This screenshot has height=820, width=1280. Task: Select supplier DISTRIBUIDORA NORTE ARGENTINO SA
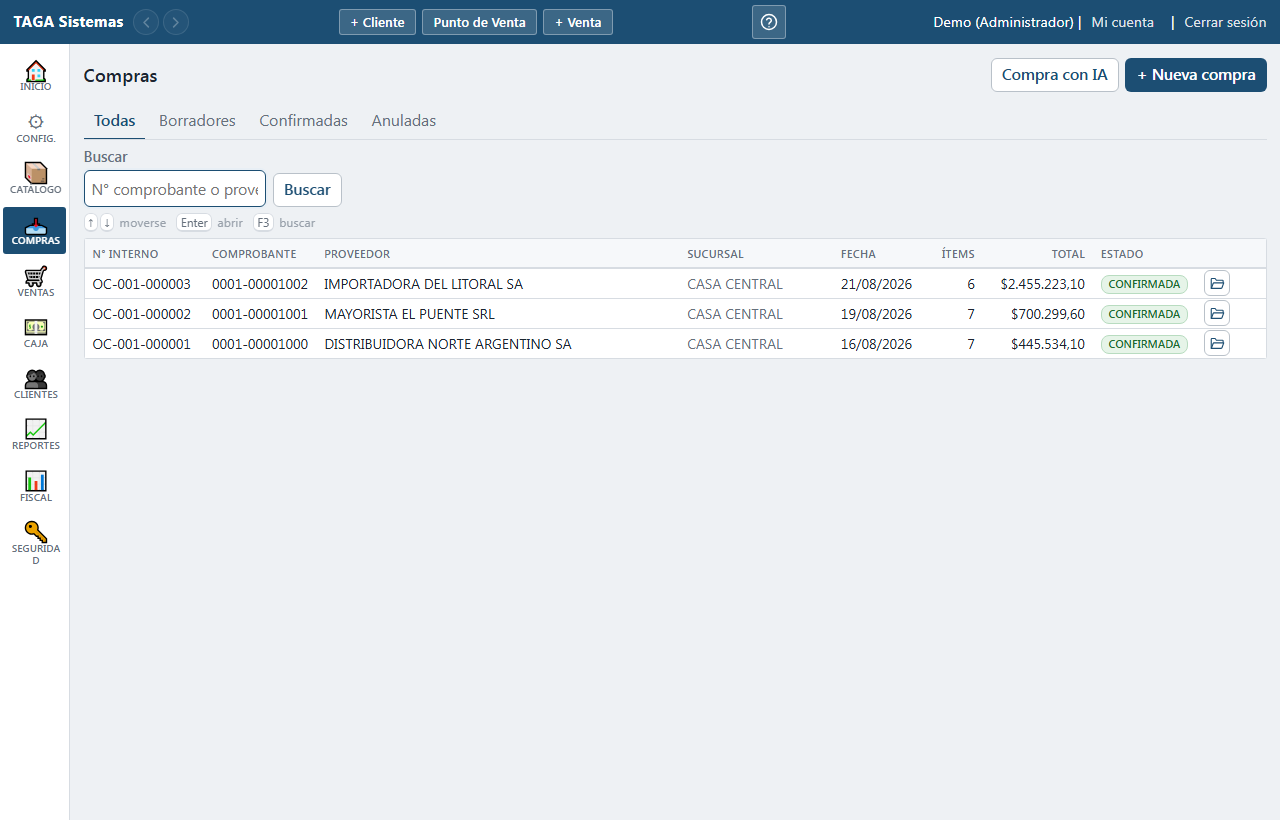448,344
